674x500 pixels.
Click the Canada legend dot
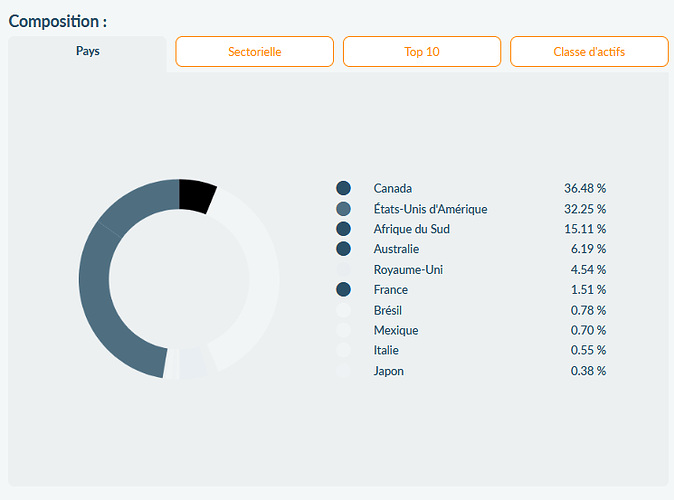coord(344,188)
